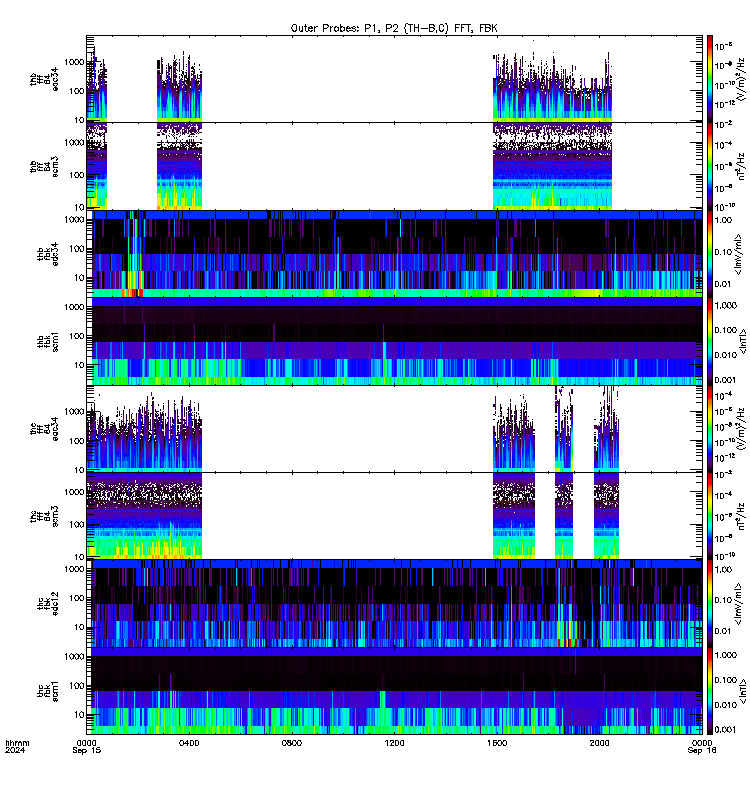Click the color bar beside thc fbk edc12 panel
The image size is (750, 800).
coord(709,604)
